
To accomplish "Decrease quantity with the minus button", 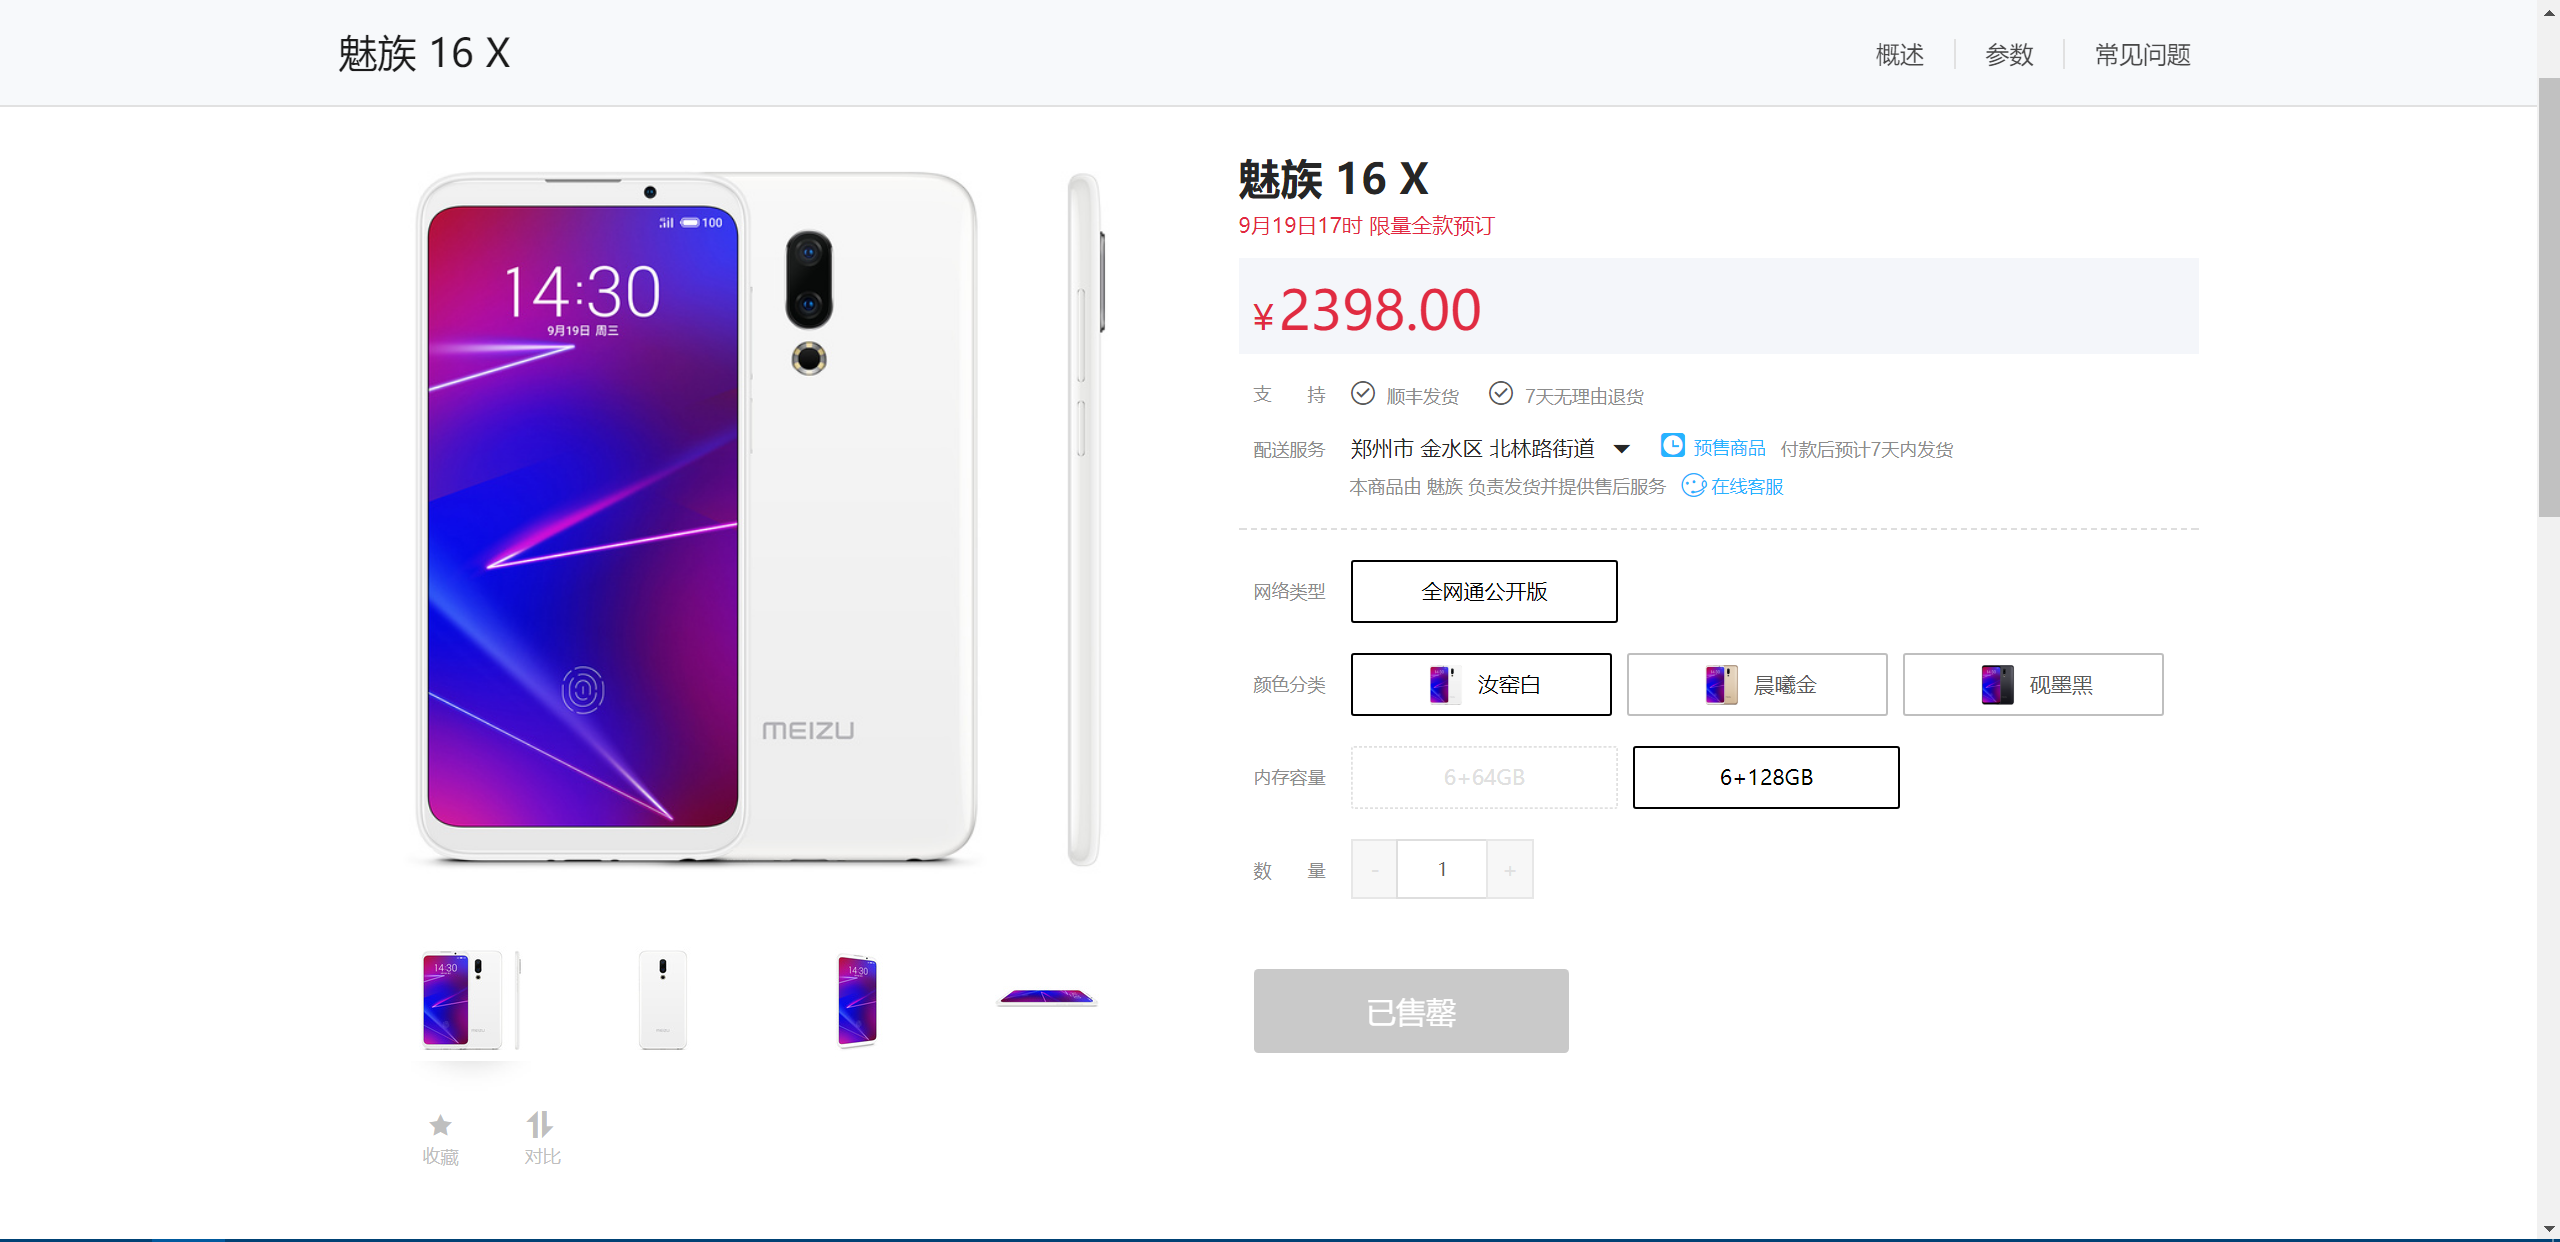I will (x=1374, y=870).
